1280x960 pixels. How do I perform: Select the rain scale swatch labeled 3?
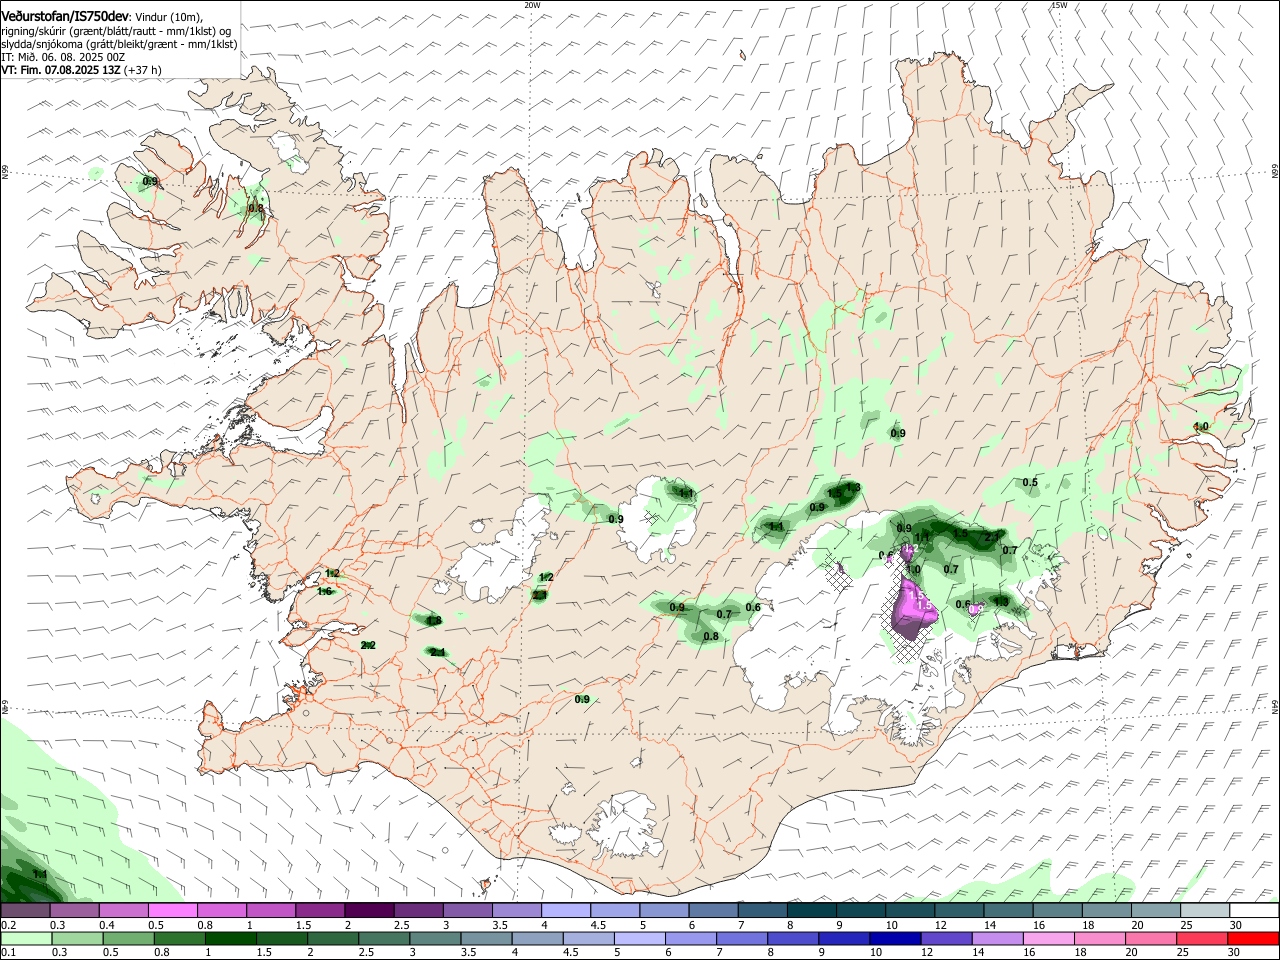(x=435, y=939)
